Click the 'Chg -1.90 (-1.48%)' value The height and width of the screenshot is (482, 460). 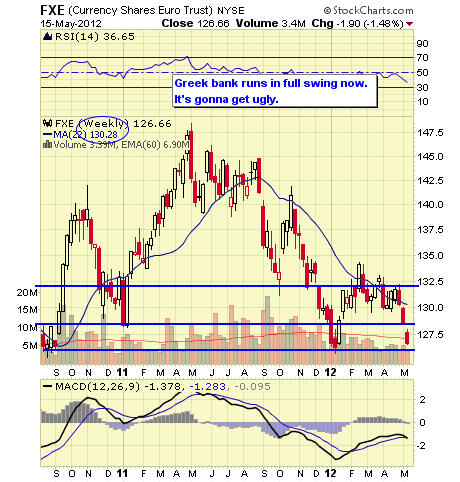pyautogui.click(x=357, y=24)
